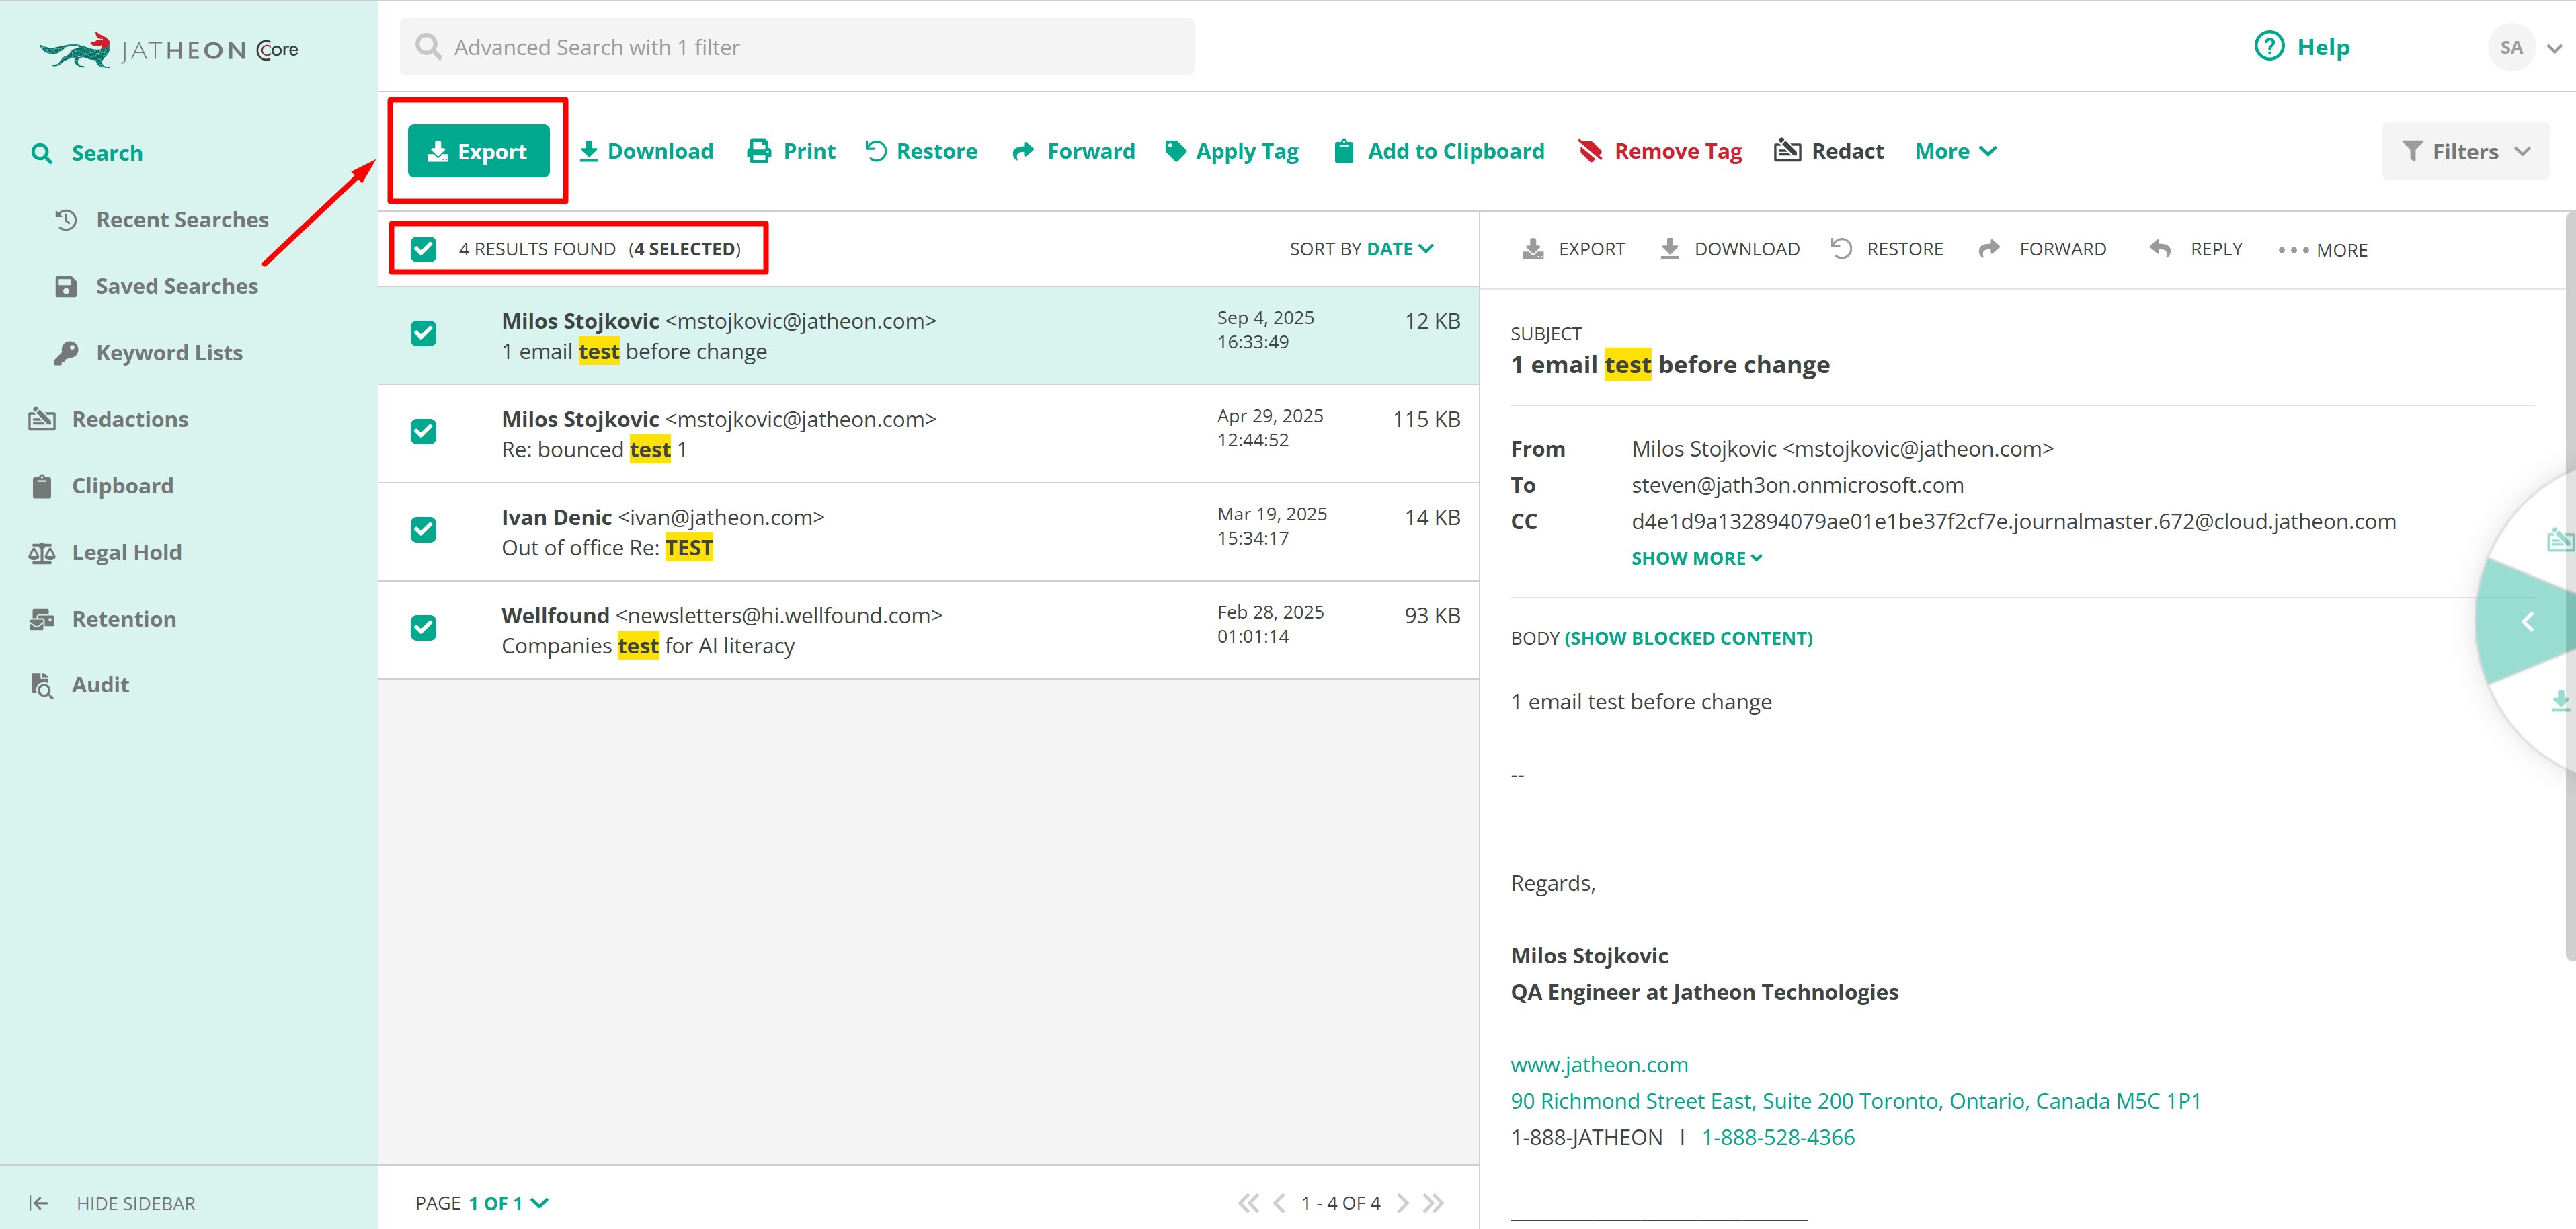The width and height of the screenshot is (2576, 1229).
Task: Go to the last page of results
Action: [x=1434, y=1203]
